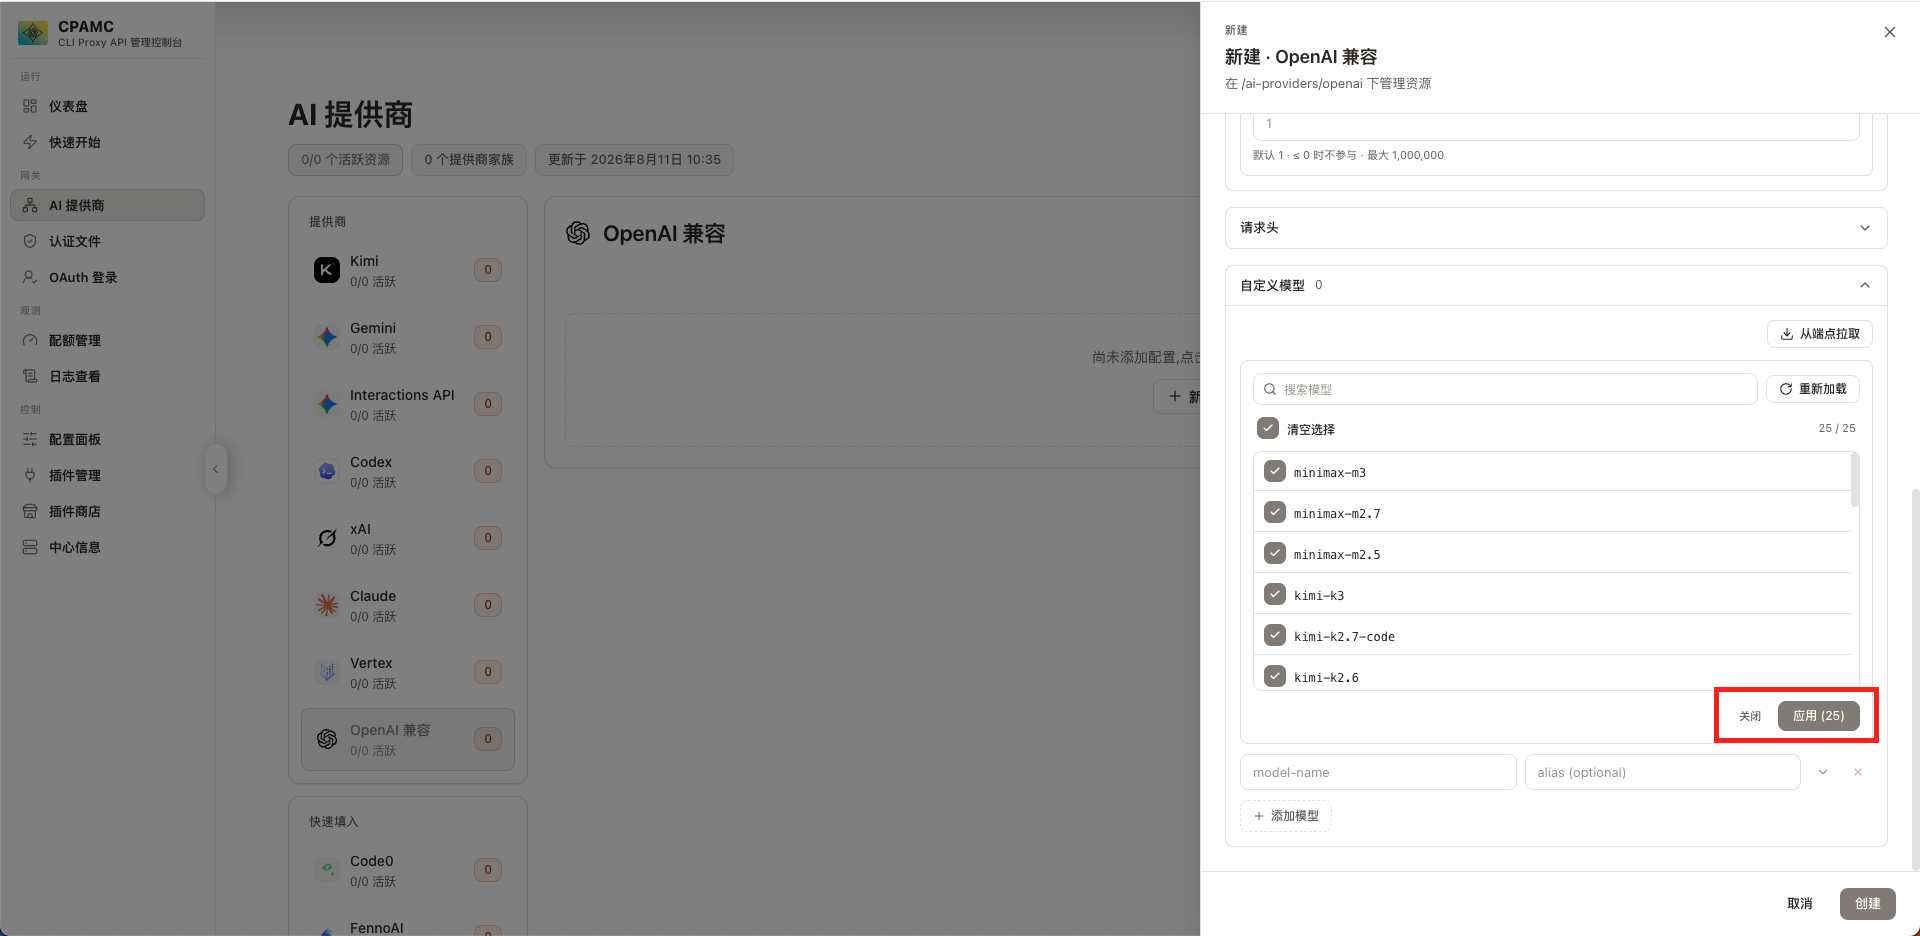Click the model list scrollbar thumb
The image size is (1920, 936).
(x=1855, y=480)
